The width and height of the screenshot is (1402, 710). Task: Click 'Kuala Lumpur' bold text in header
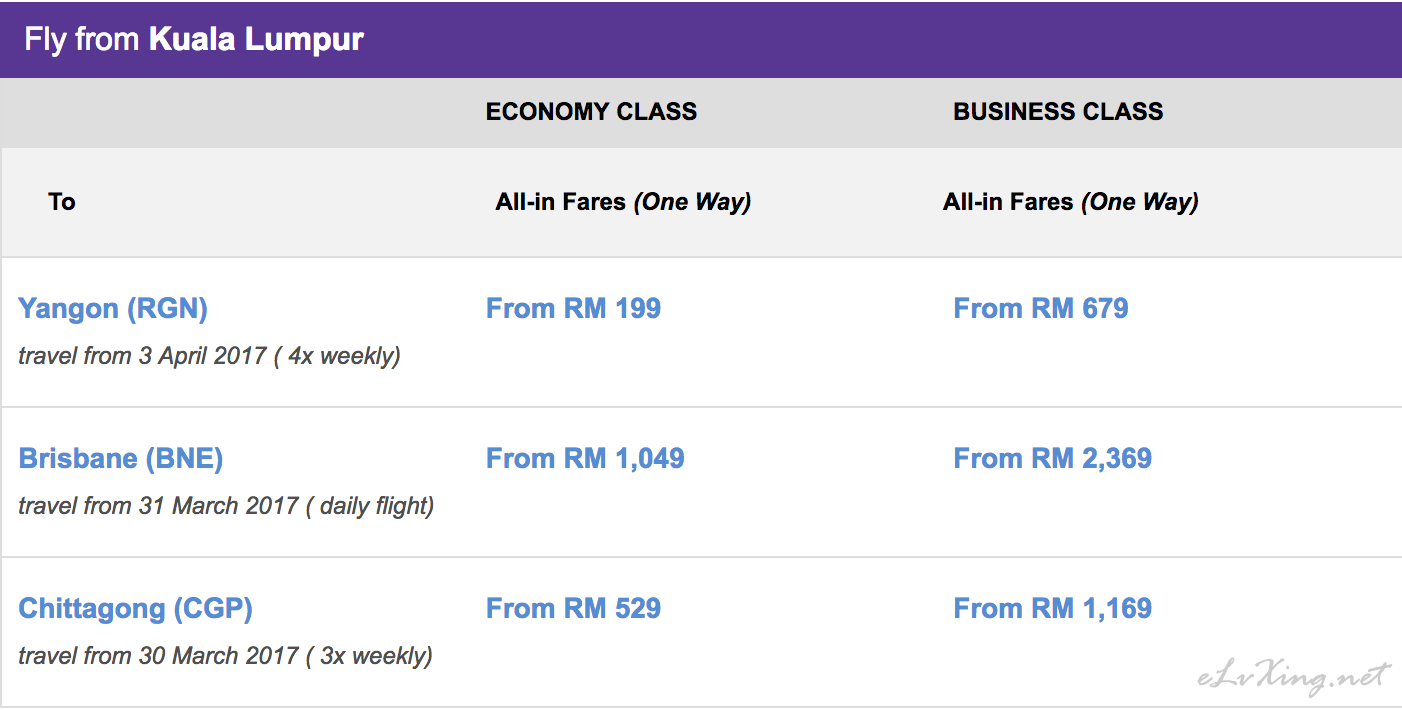tap(257, 39)
